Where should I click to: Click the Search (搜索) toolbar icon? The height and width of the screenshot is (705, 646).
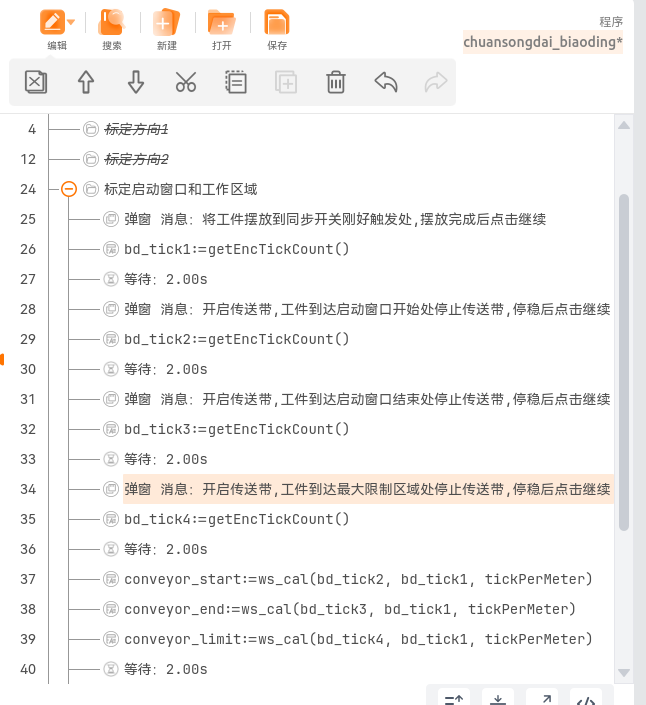point(112,28)
